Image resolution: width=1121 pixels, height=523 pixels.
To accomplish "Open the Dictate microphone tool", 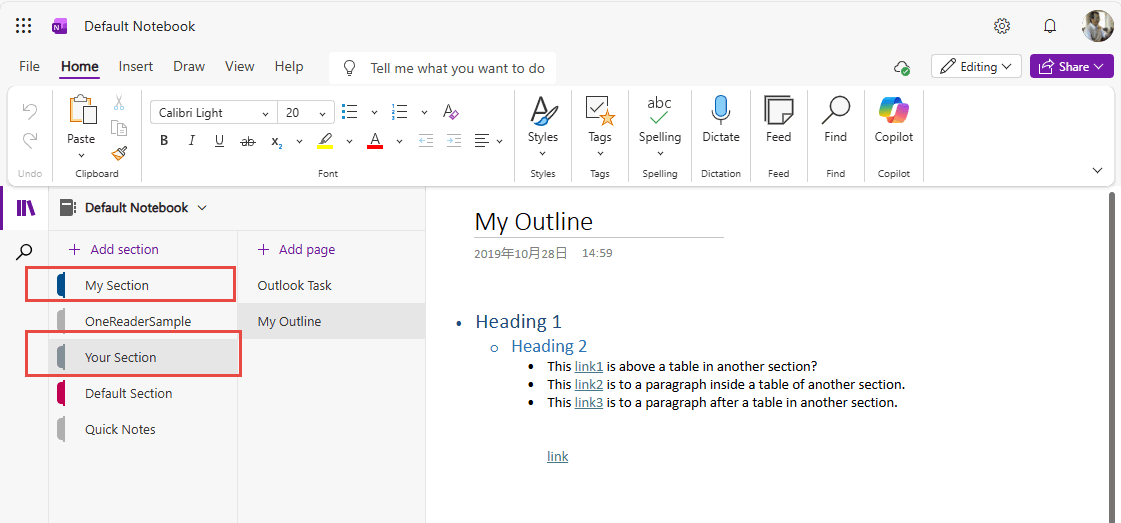I will click(x=720, y=120).
